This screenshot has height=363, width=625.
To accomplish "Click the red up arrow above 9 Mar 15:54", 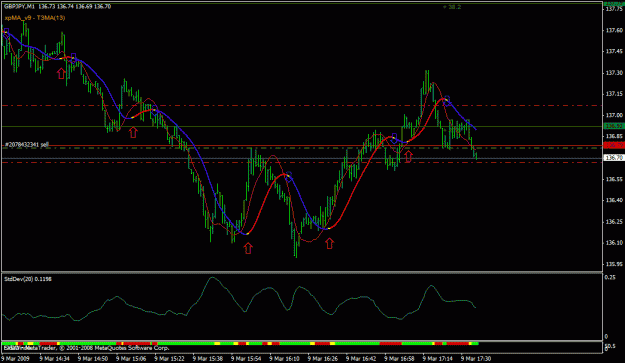I will (248, 248).
